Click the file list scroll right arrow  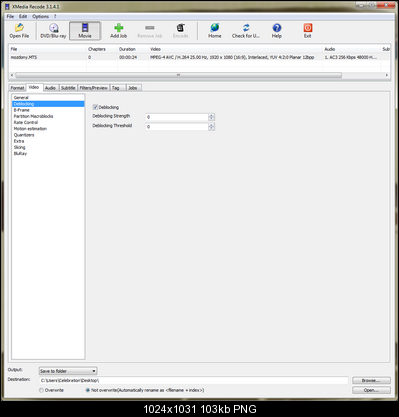point(387,75)
